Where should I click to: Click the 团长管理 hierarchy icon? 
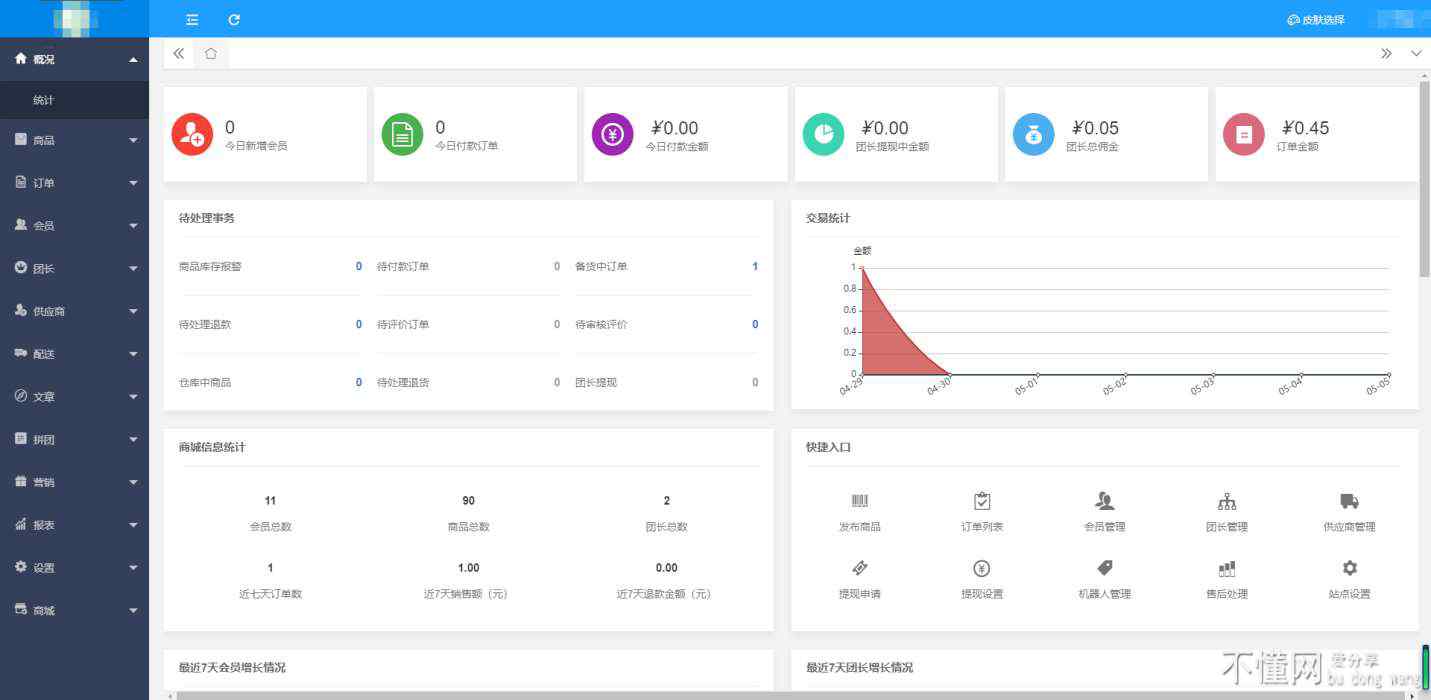tap(1226, 501)
